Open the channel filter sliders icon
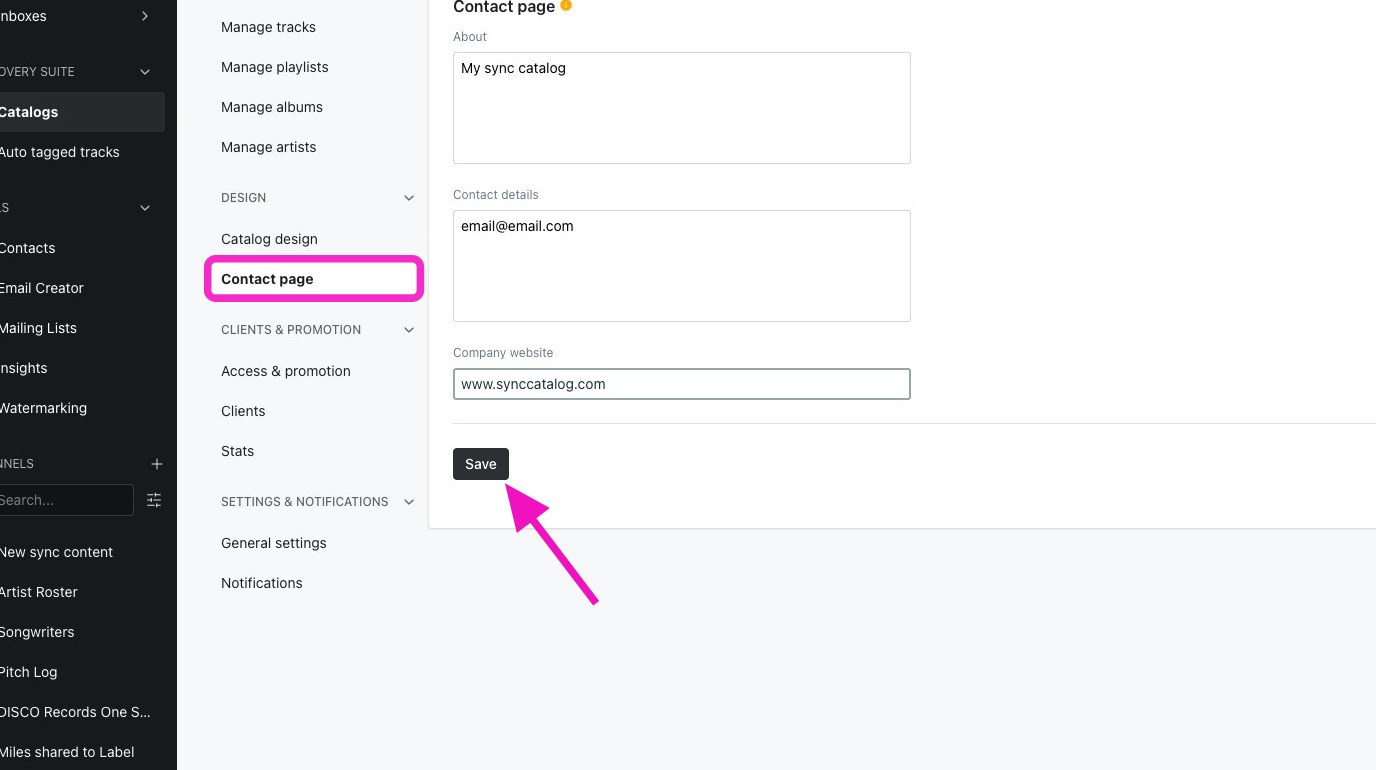 click(154, 500)
